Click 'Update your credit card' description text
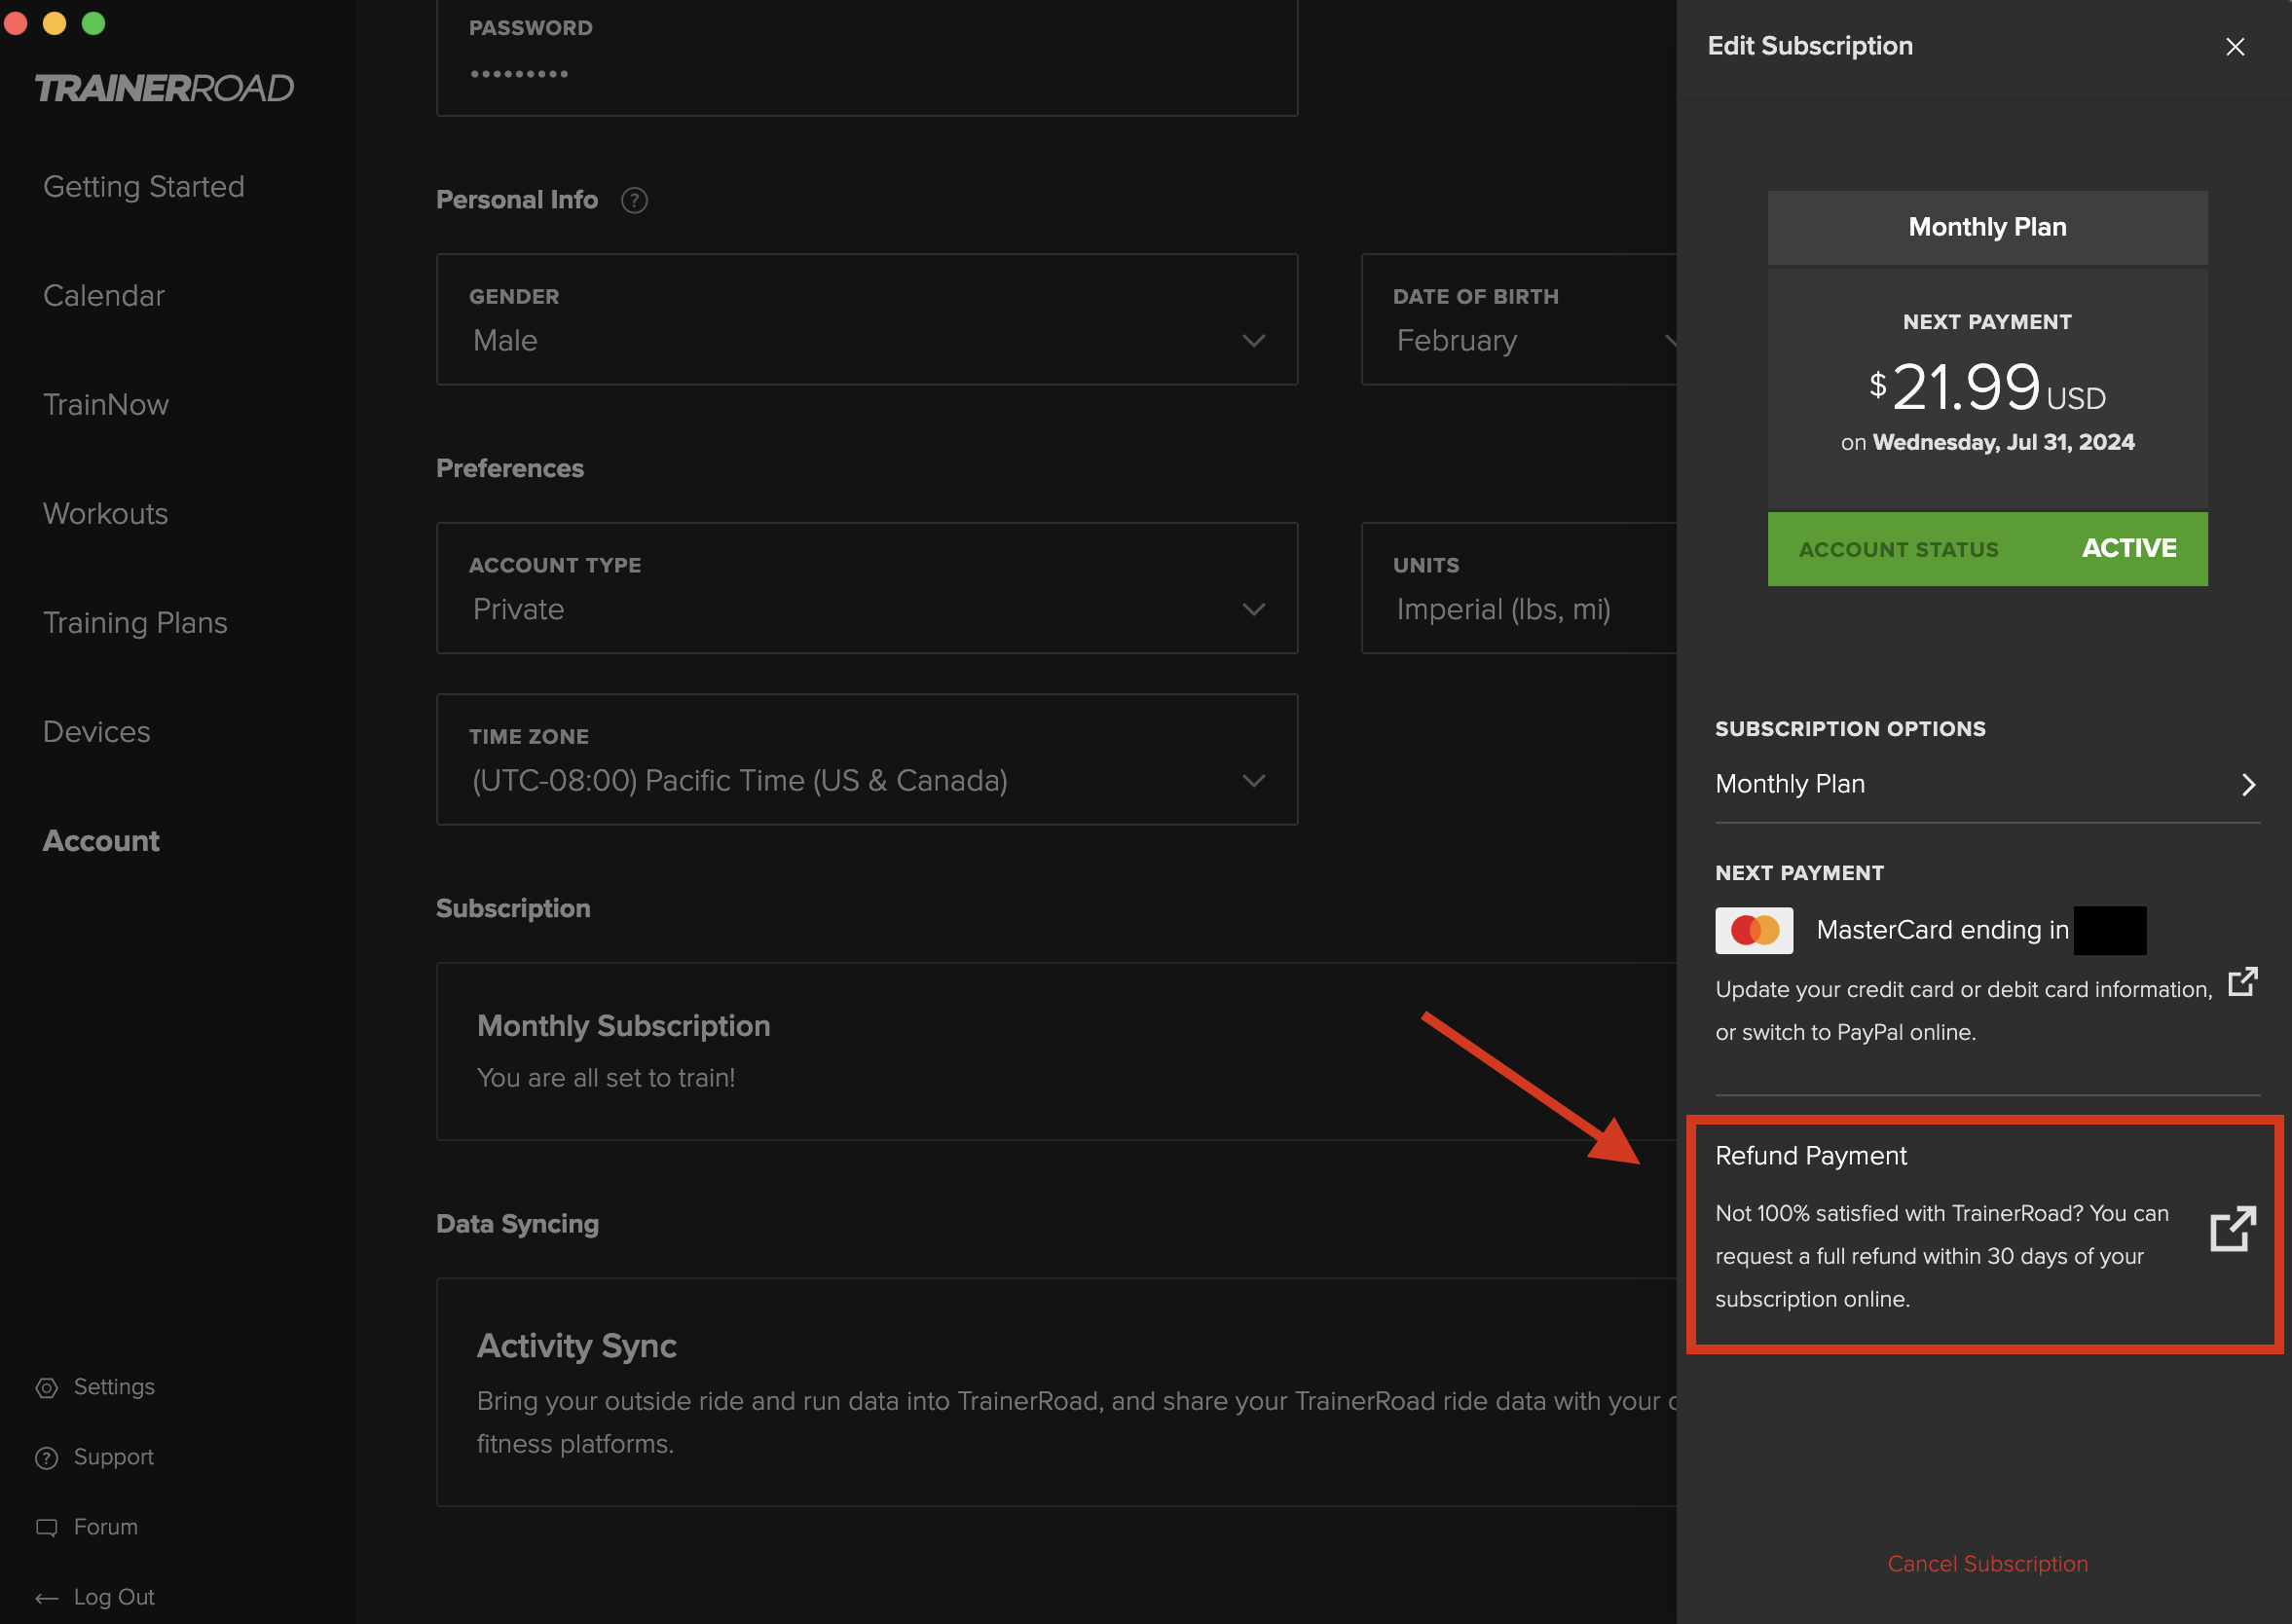This screenshot has height=1624, width=2292. [1964, 1011]
